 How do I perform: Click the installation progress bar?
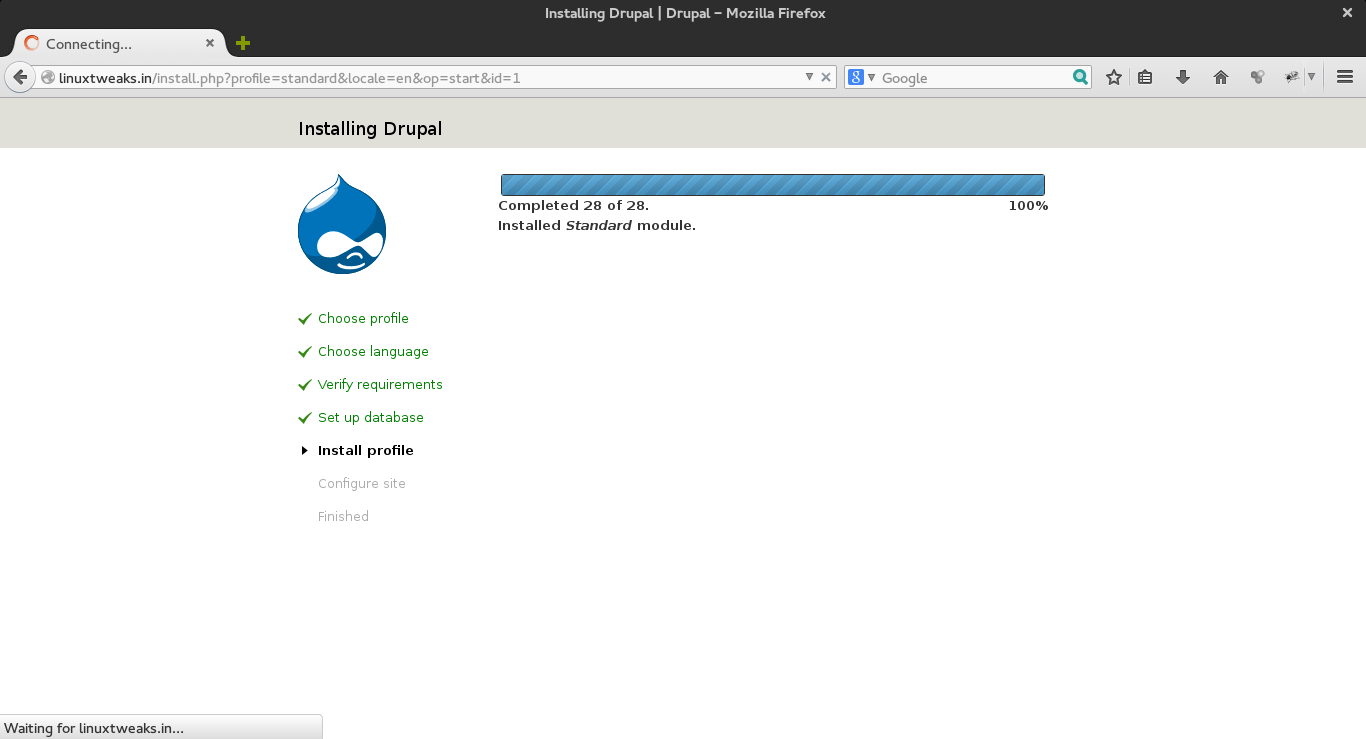772,184
